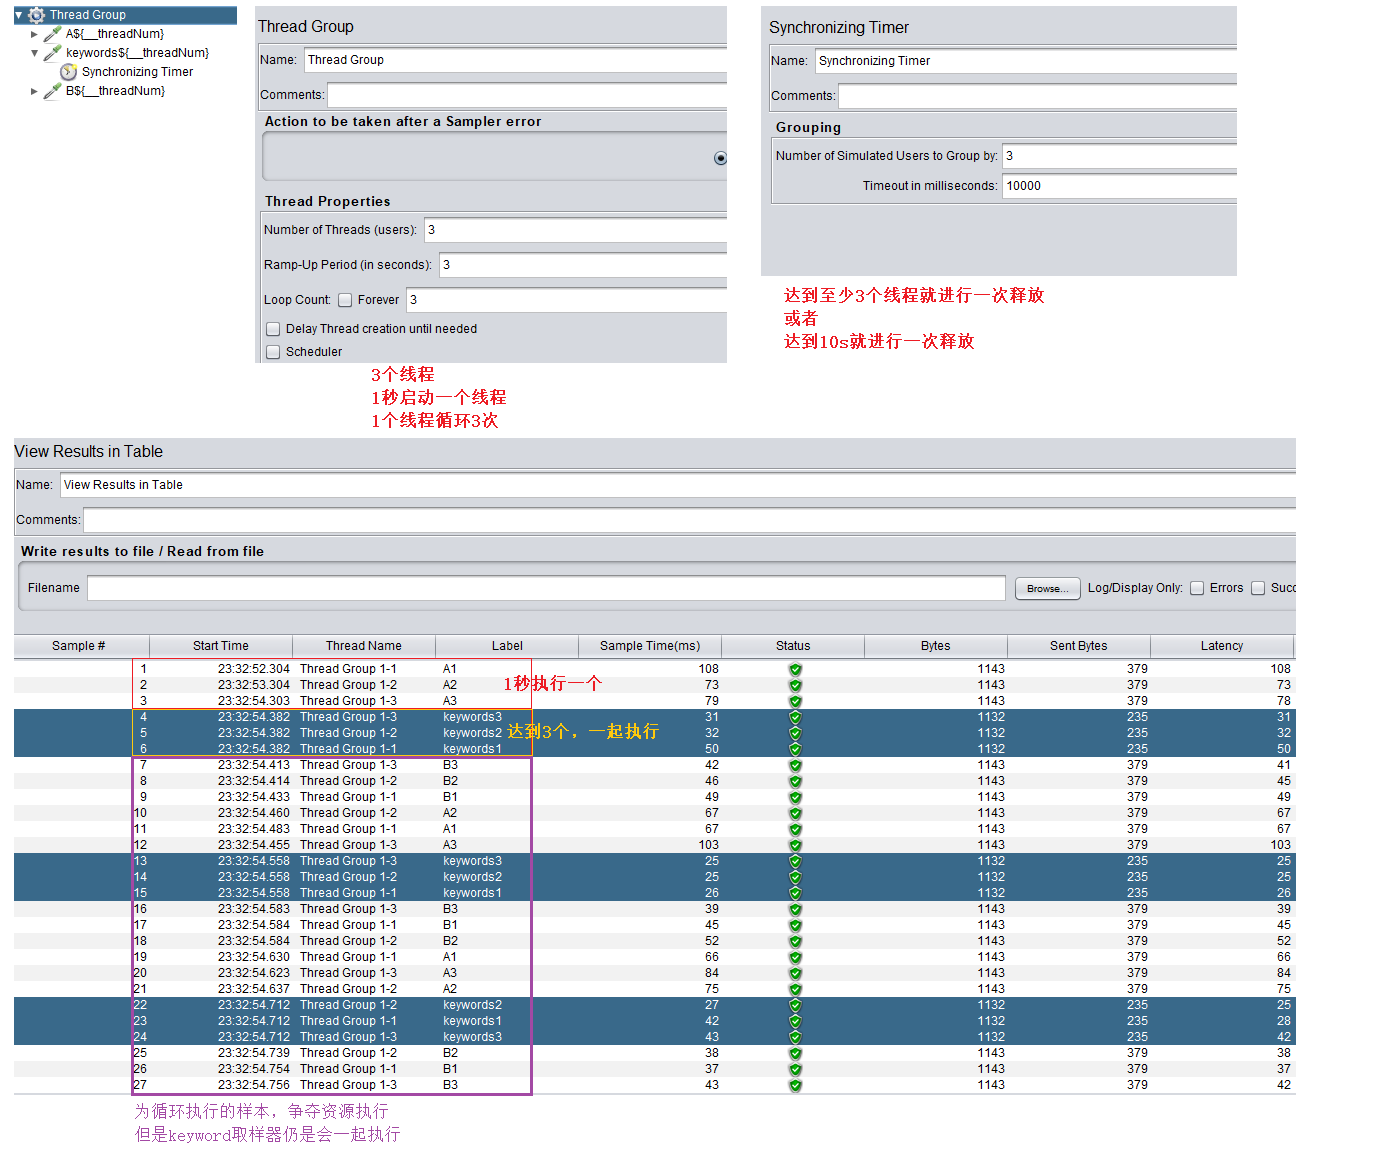Click the status shield in sample 24 row
The height and width of the screenshot is (1171, 1399).
click(x=795, y=1038)
